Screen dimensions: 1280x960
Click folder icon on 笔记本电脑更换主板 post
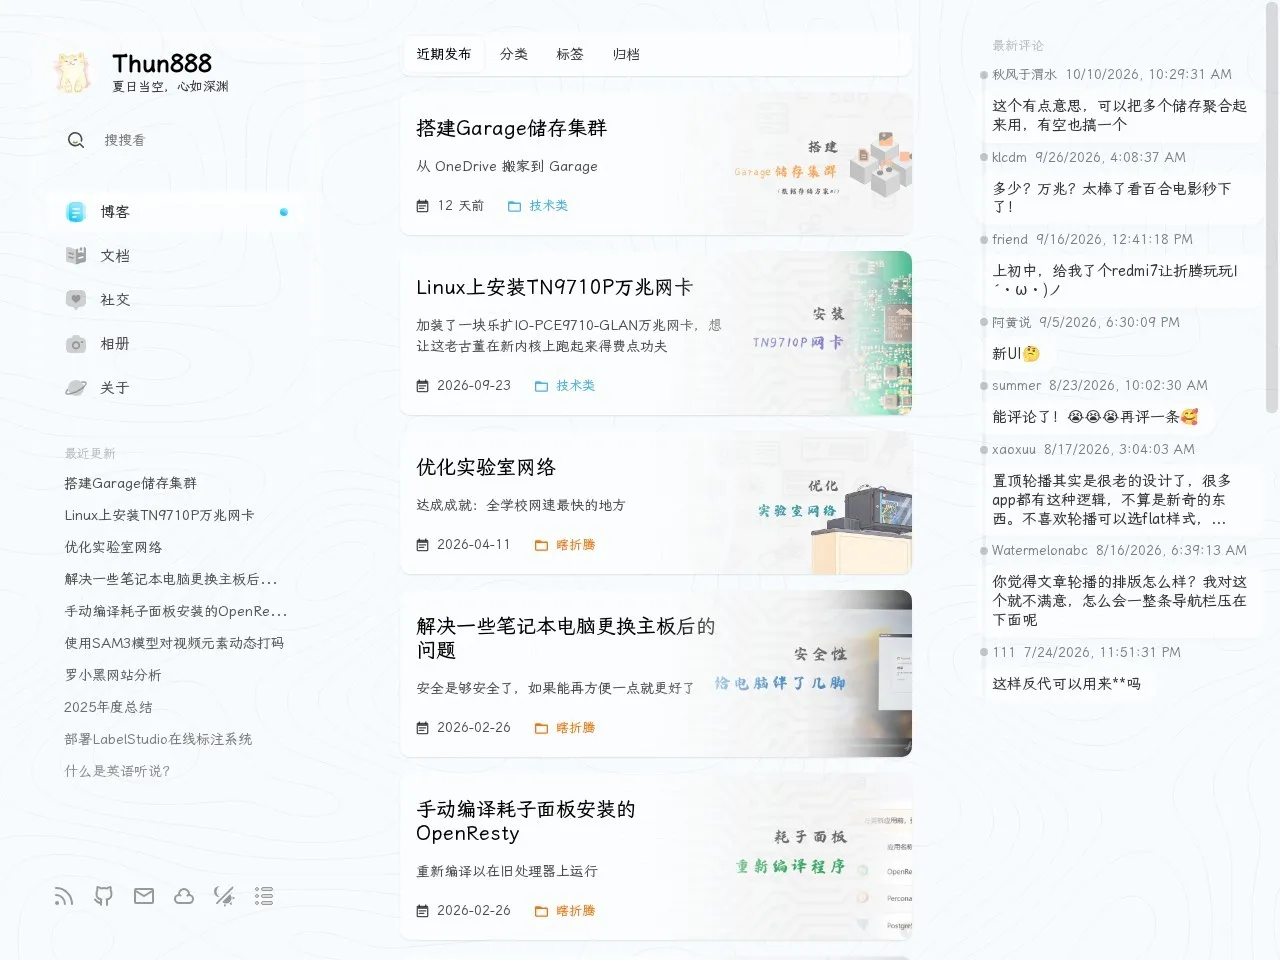pos(541,728)
